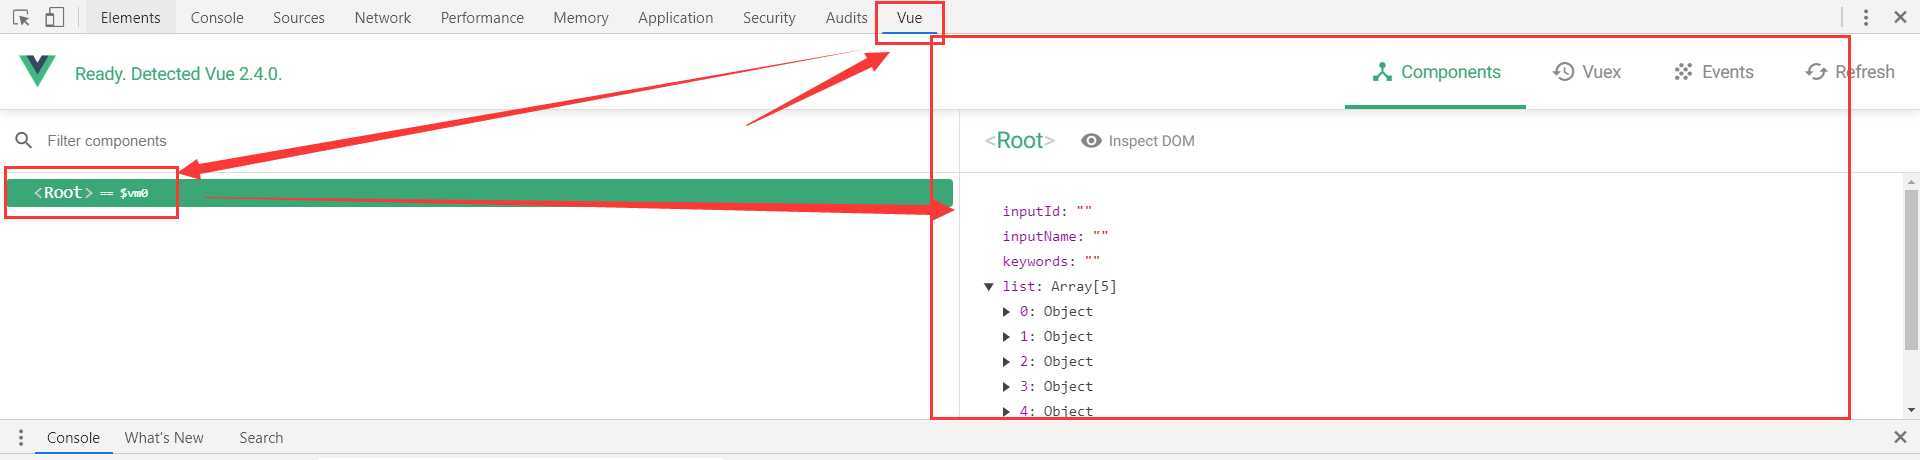Viewport: 1920px width, 460px height.
Task: Click the Filter components input field
Action: coord(300,141)
